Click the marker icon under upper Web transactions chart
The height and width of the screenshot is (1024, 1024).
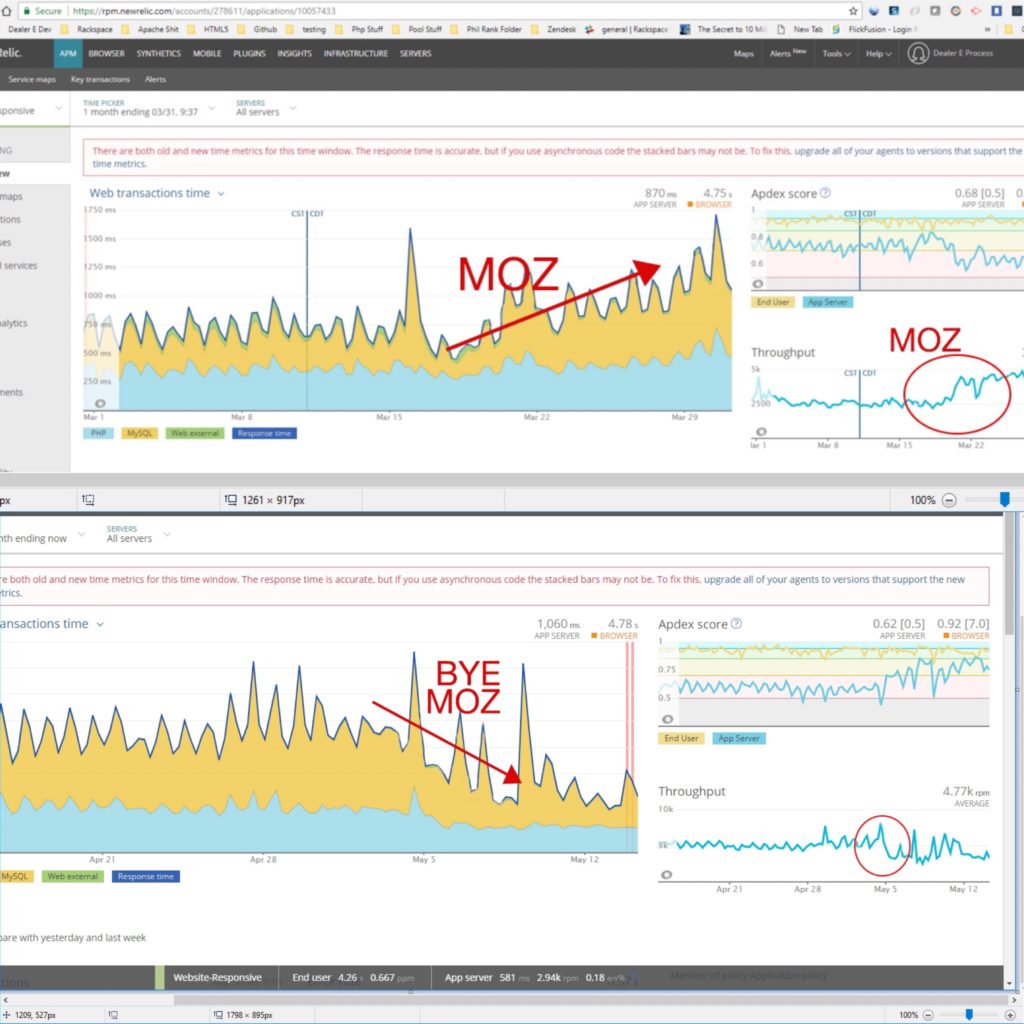[x=100, y=404]
